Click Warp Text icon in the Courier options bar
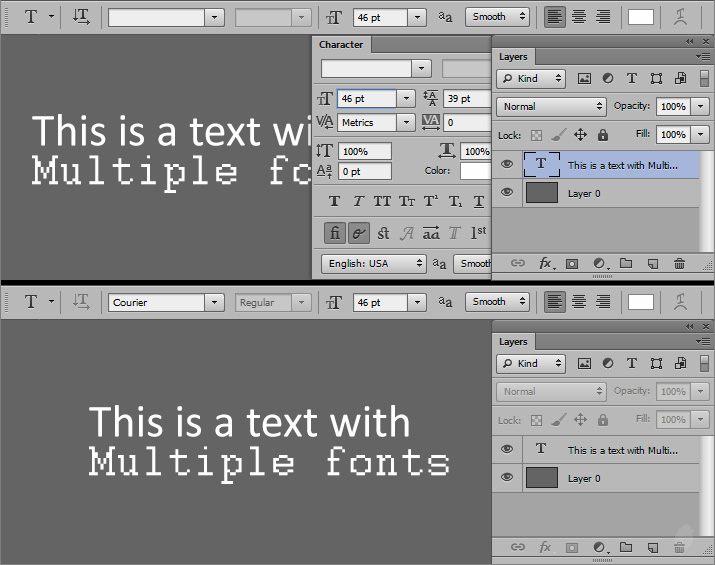This screenshot has height=565, width=715. (680, 302)
